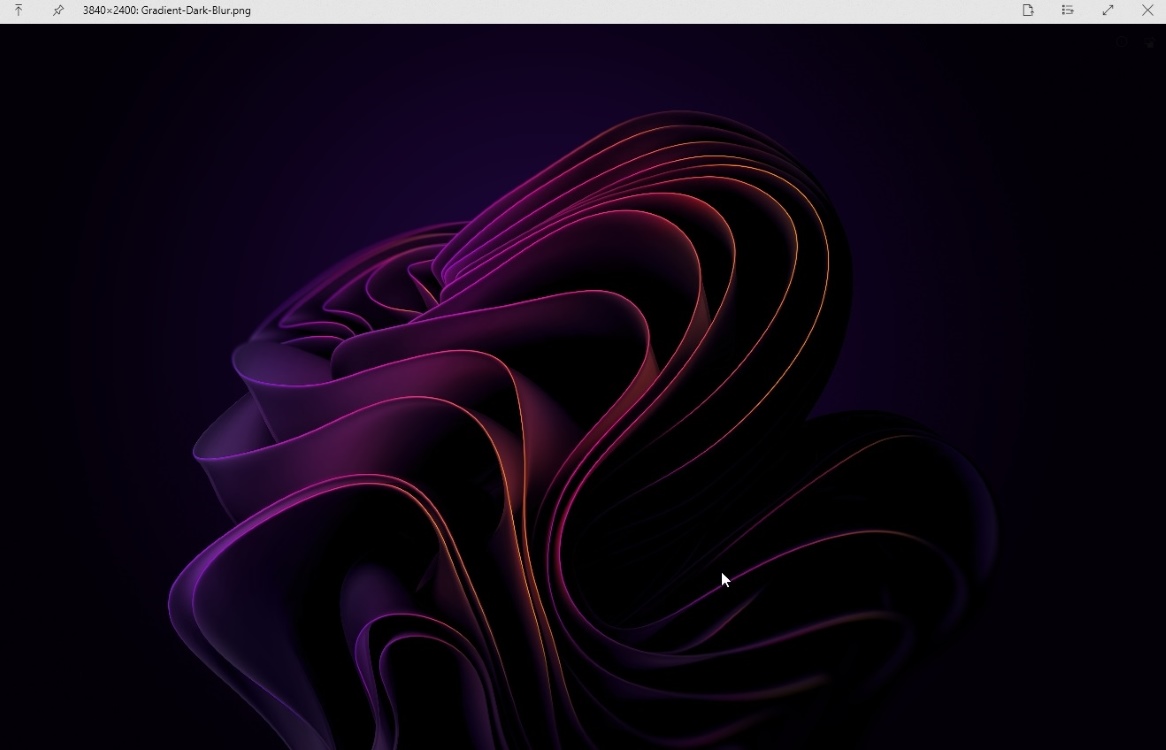The width and height of the screenshot is (1166, 750).
Task: Click the dark top-left corner of the image
Action: pos(30,50)
